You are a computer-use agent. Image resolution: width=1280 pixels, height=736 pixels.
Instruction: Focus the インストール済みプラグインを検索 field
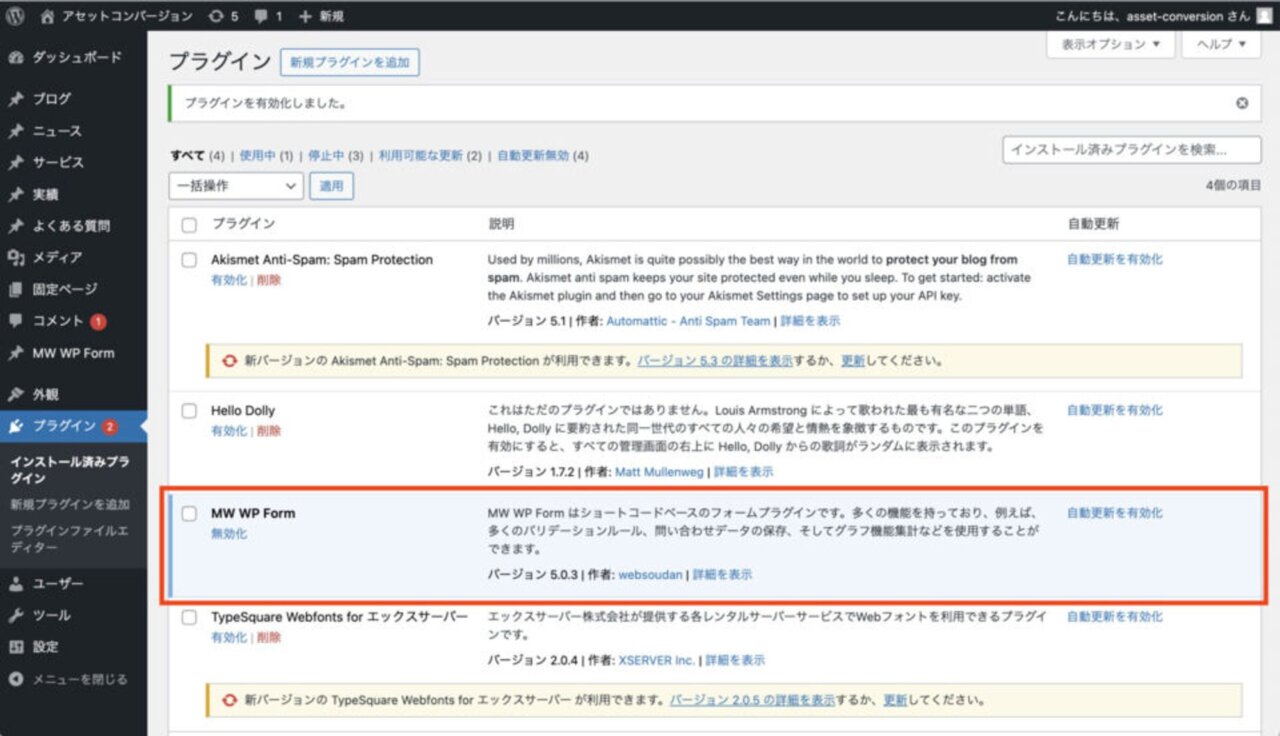(x=1132, y=150)
